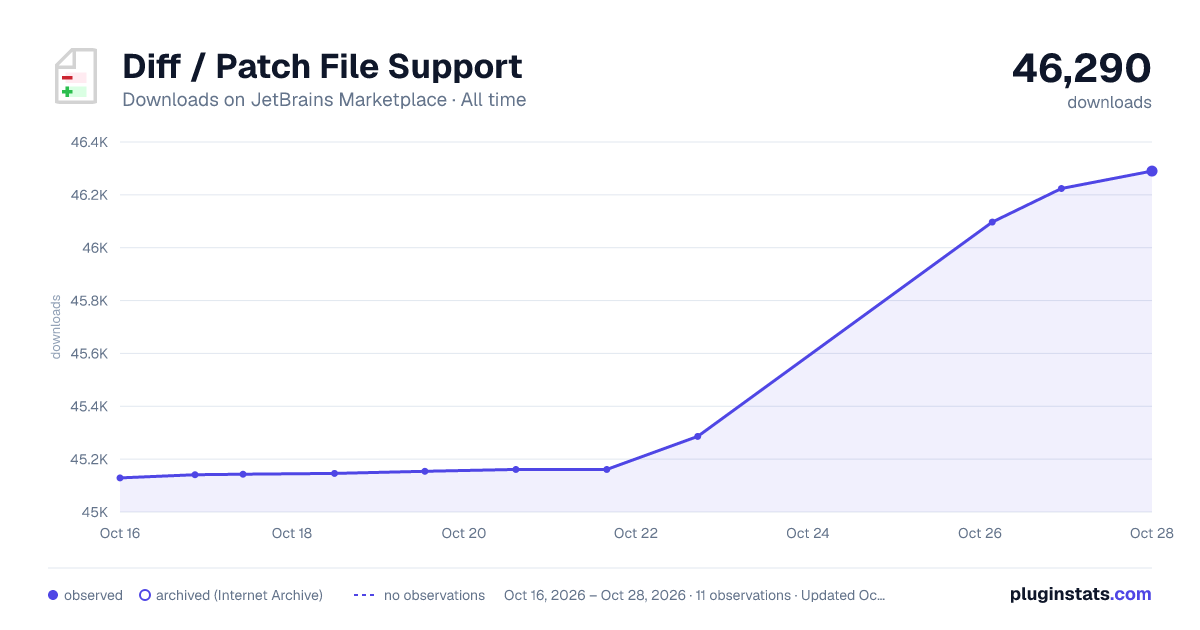
Task: Click the '46.4K' y-axis label
Action: pyautogui.click(x=89, y=142)
